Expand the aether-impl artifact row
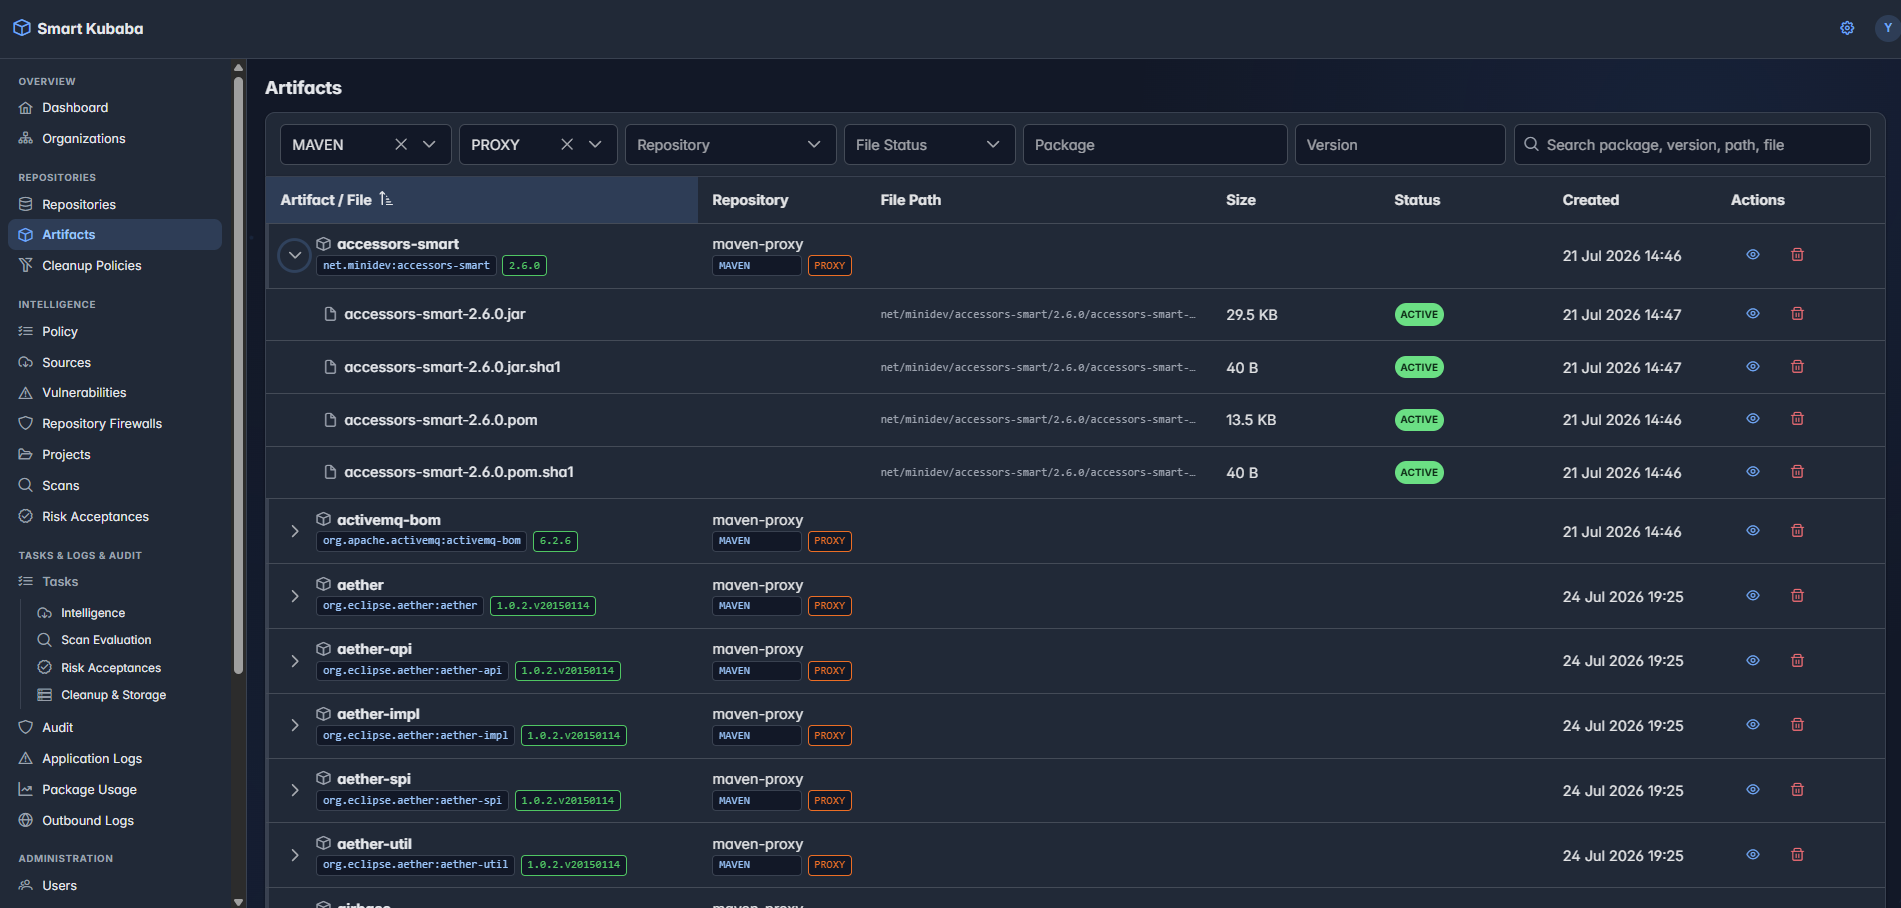The width and height of the screenshot is (1901, 908). [x=295, y=725]
